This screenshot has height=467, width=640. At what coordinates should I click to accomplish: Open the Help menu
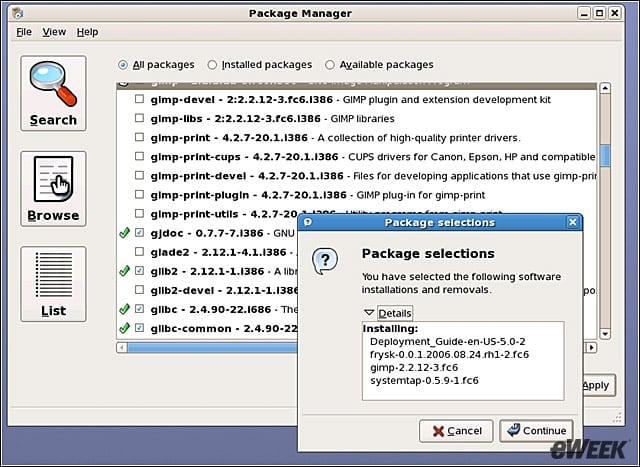[x=87, y=32]
